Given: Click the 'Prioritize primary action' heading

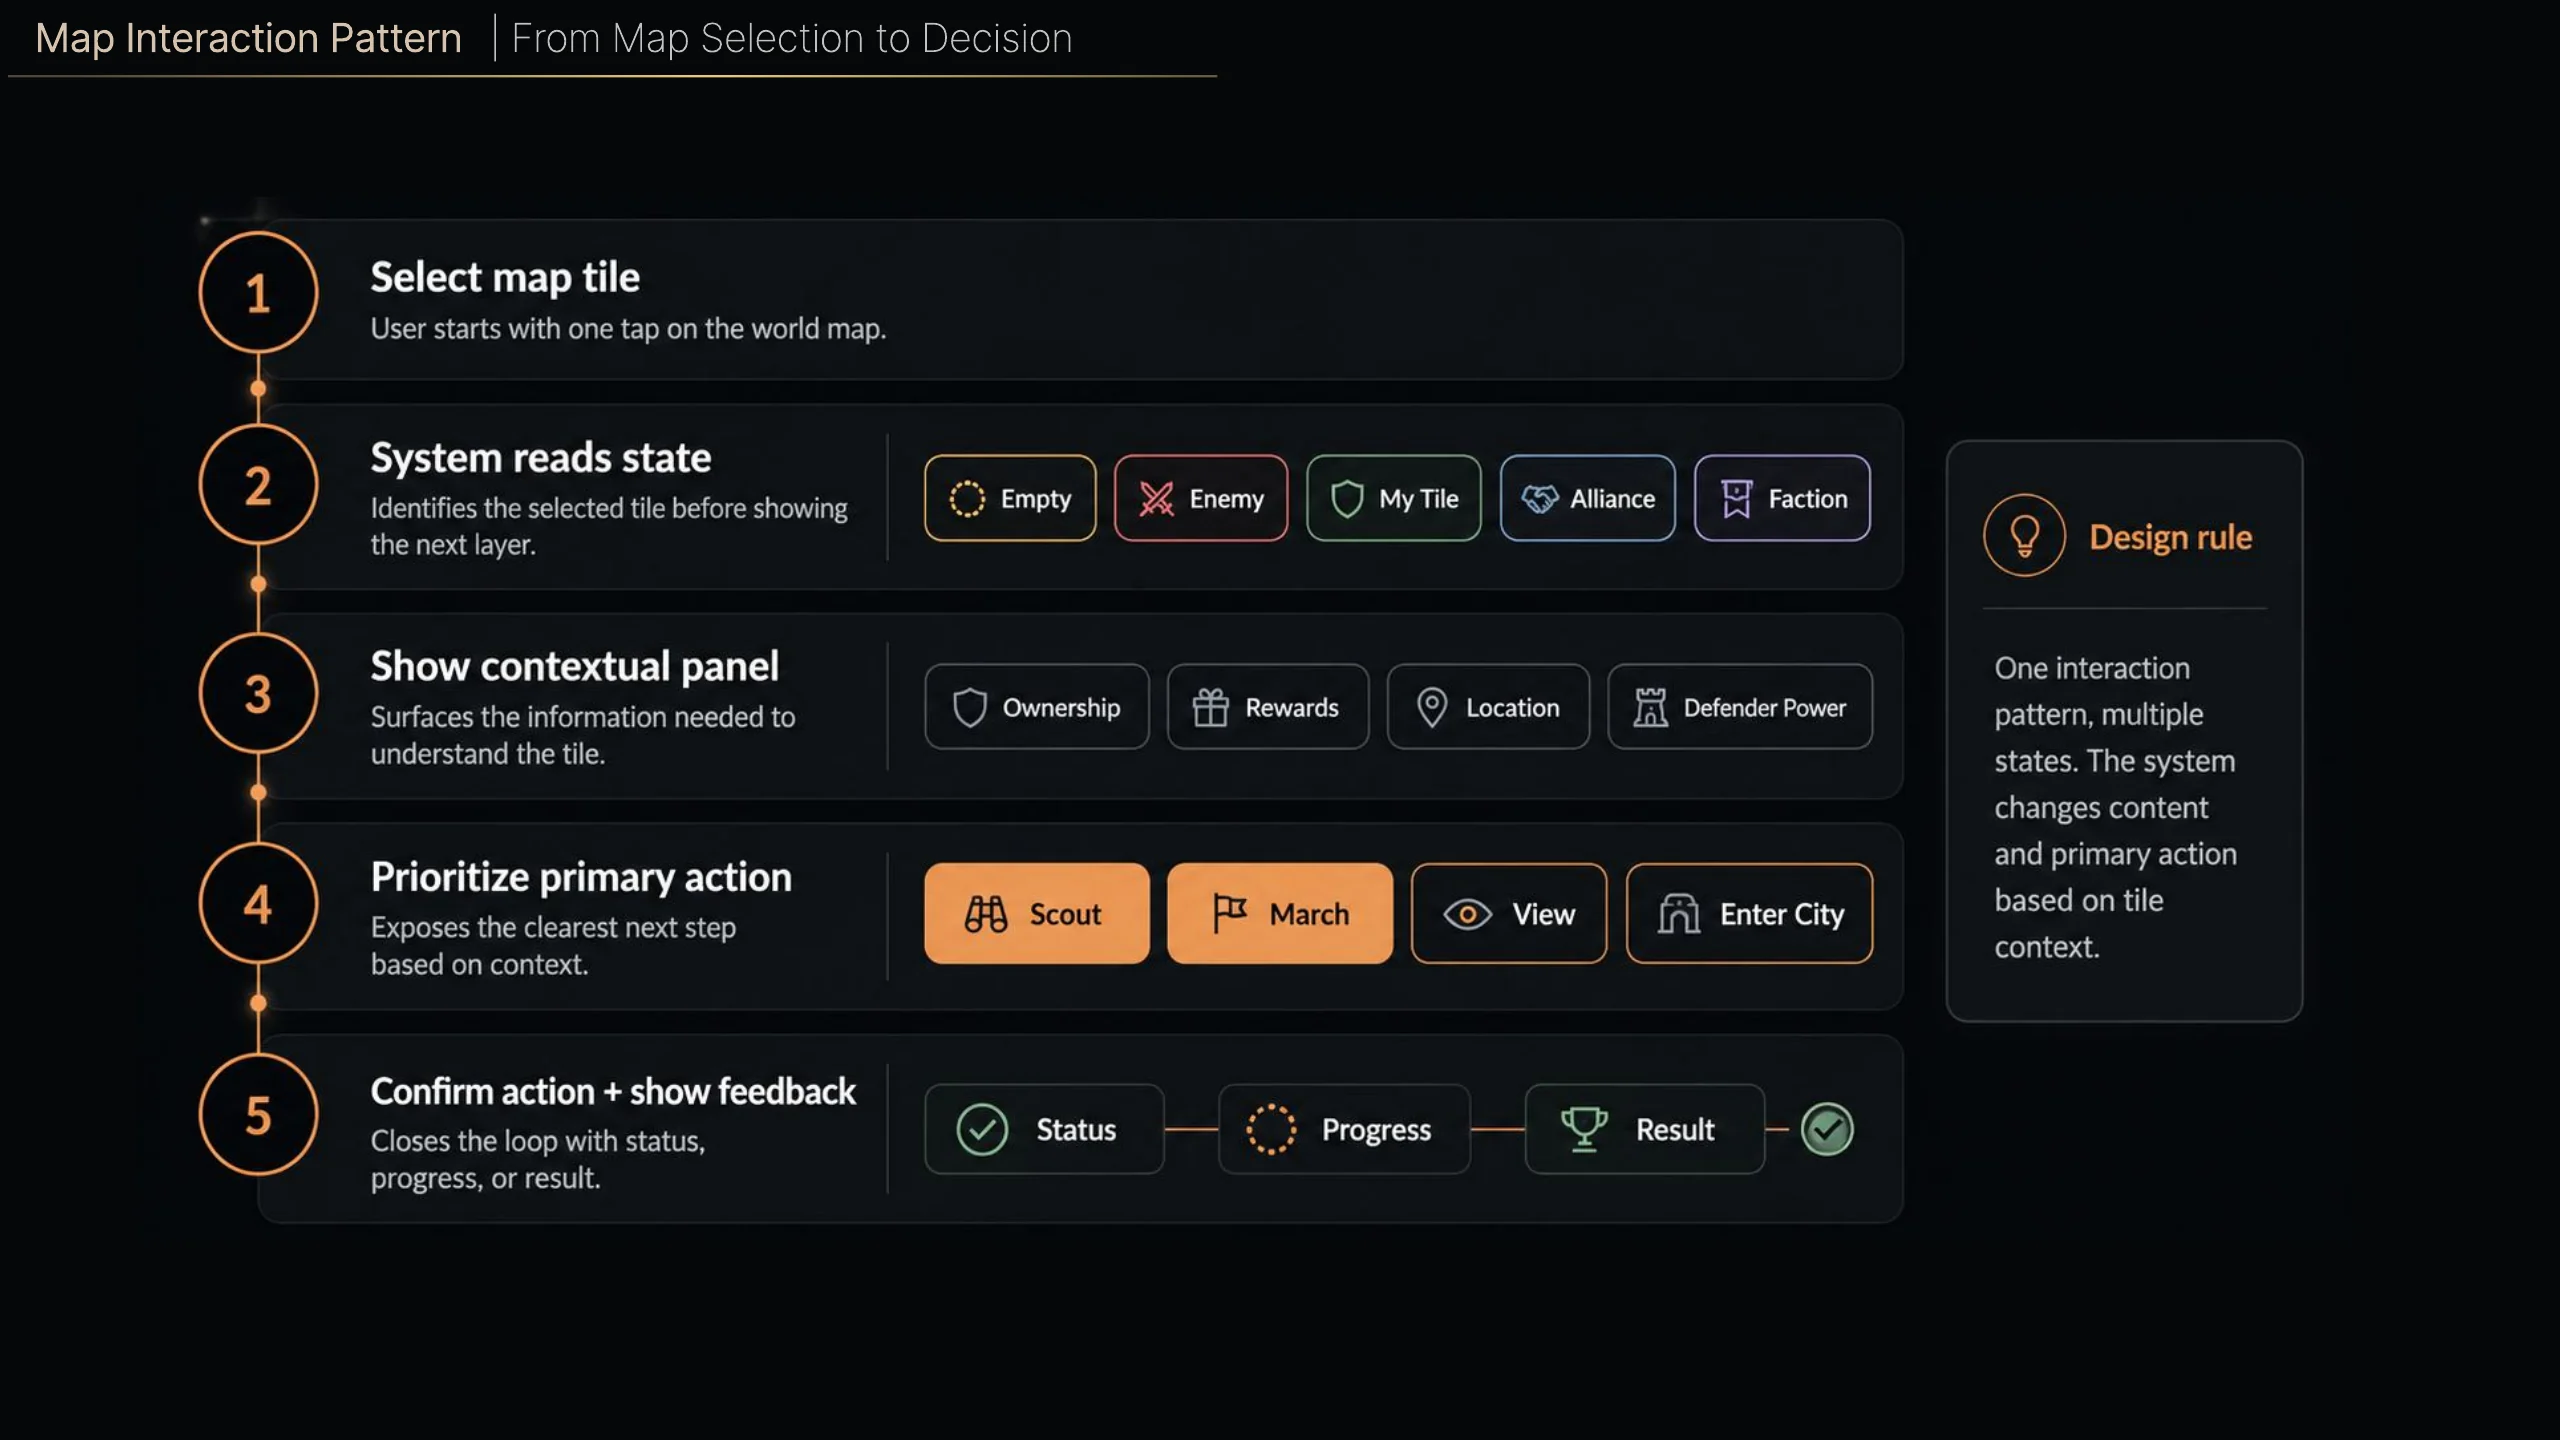Looking at the screenshot, I should click(x=581, y=877).
